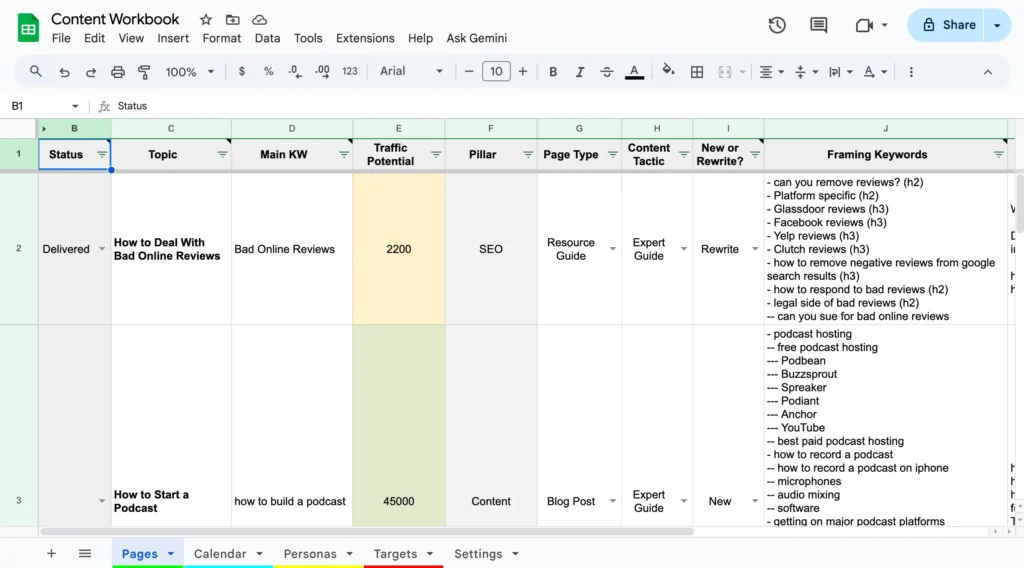Star the Content Workbook document
Image resolution: width=1024 pixels, height=568 pixels.
point(206,20)
